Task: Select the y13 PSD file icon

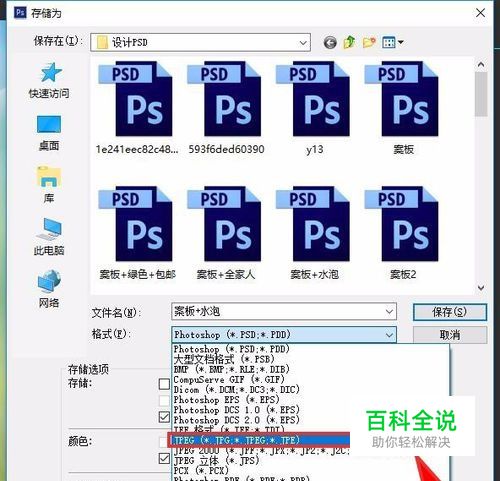Action: (313, 99)
